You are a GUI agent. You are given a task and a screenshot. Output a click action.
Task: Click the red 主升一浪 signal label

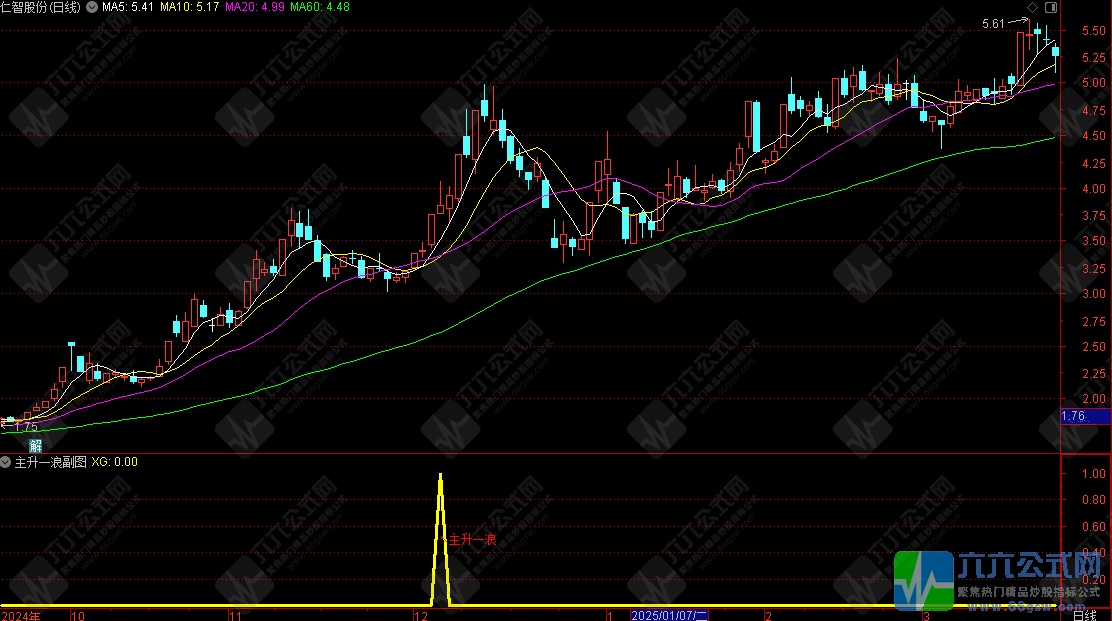[x=472, y=540]
